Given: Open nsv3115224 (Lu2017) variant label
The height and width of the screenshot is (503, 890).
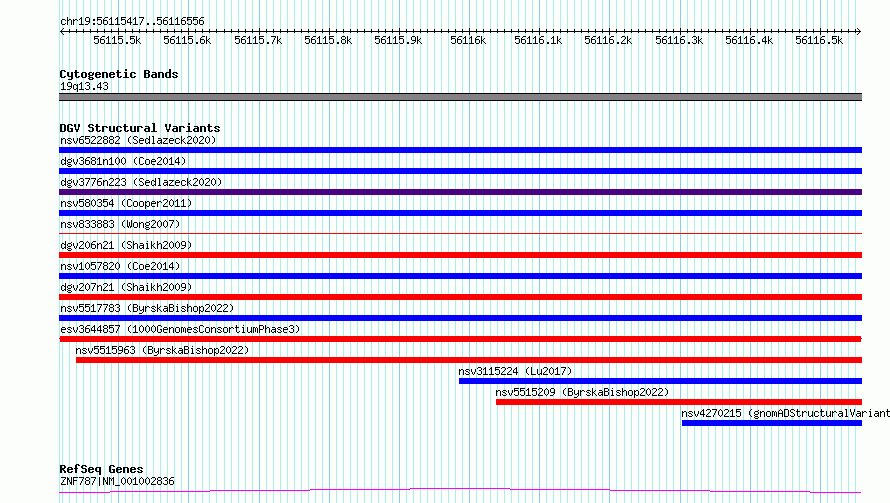Looking at the screenshot, I should 515,371.
